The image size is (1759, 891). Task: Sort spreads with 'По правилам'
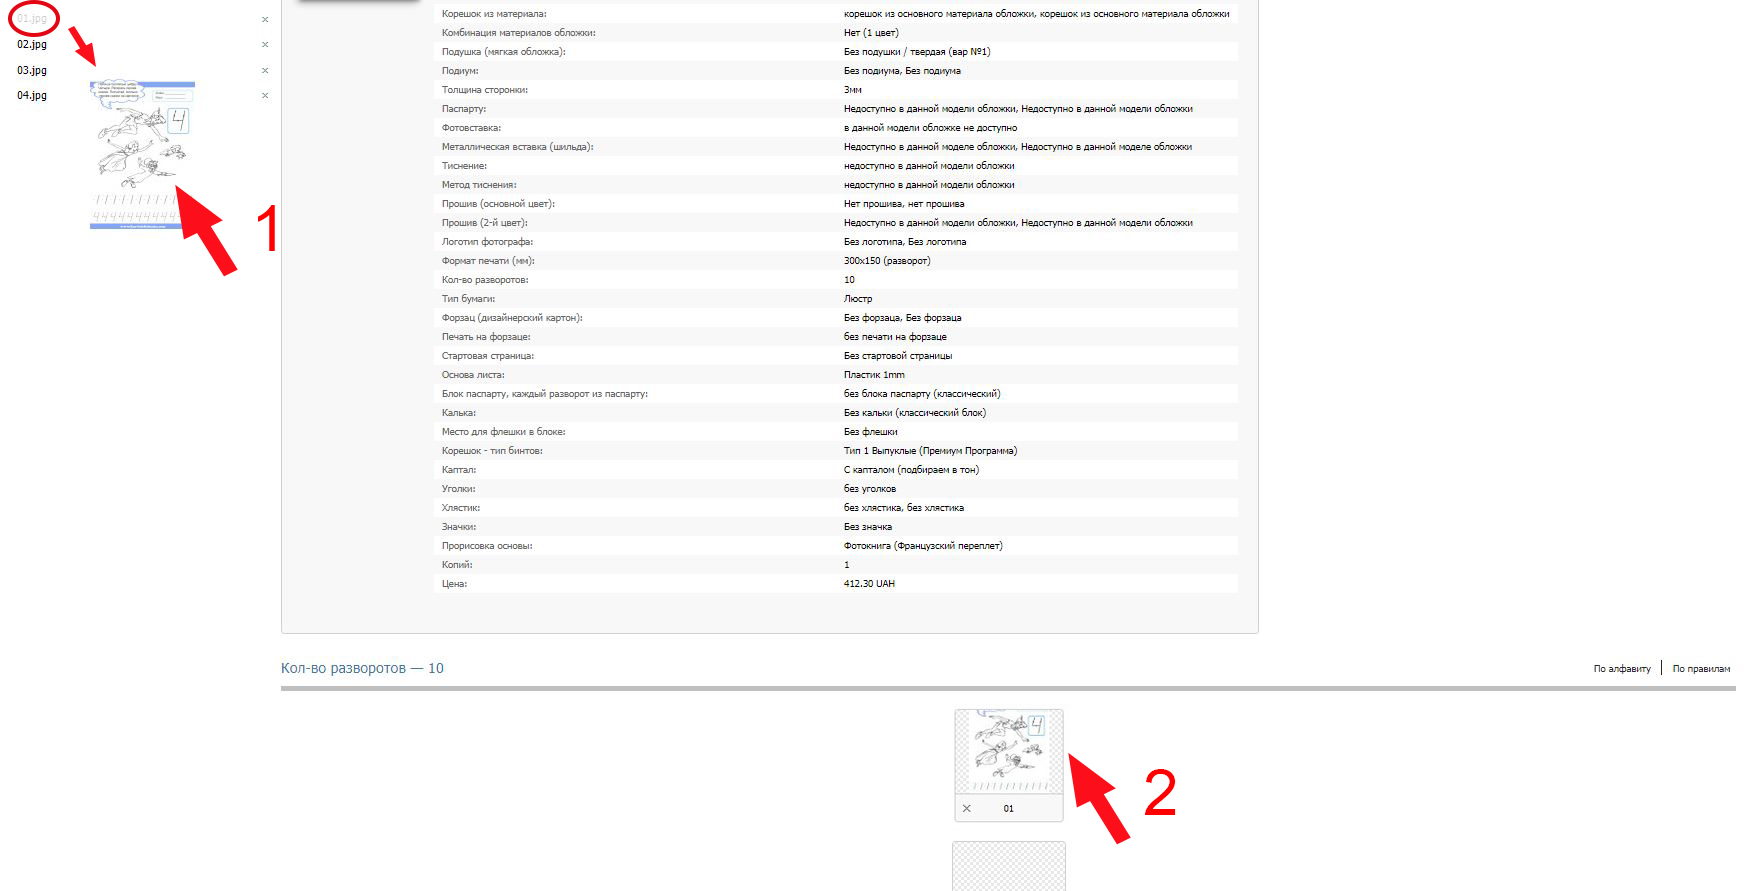tap(1701, 669)
